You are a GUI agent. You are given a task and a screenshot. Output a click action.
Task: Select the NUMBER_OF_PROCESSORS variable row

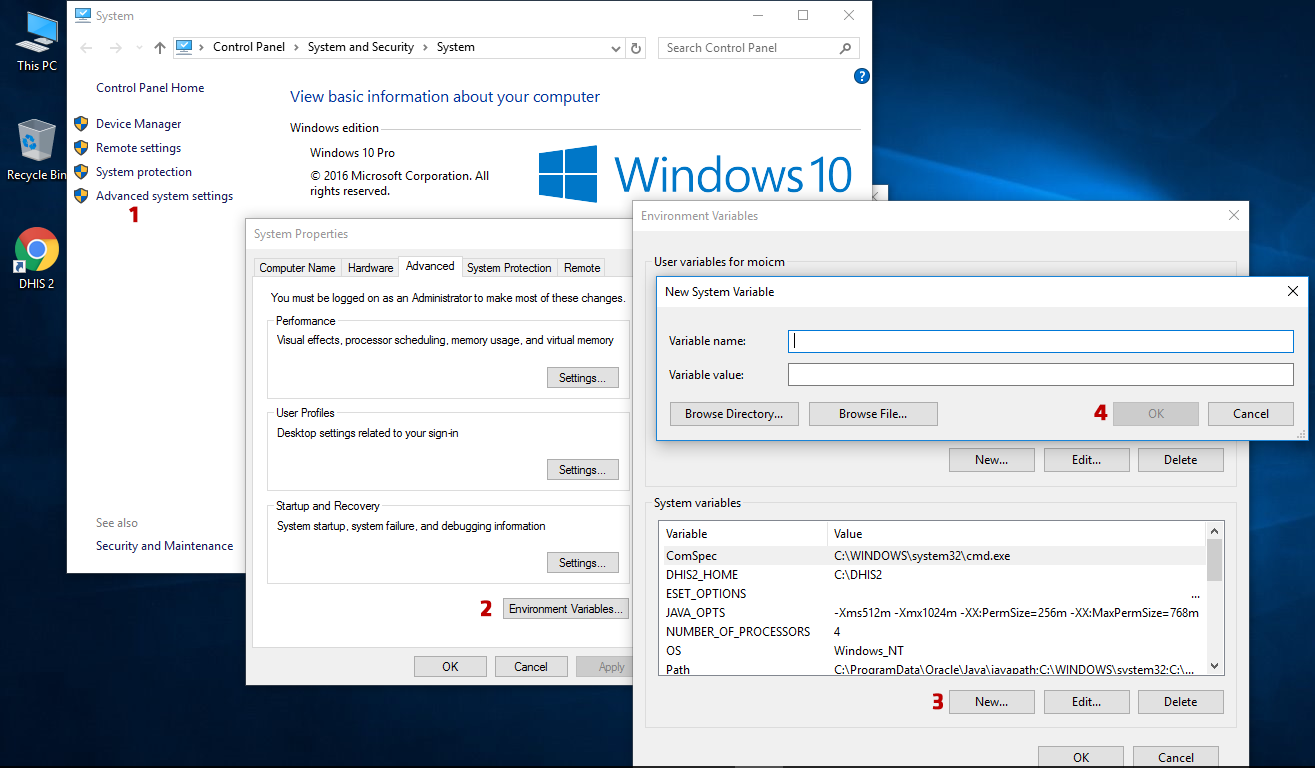(x=932, y=632)
